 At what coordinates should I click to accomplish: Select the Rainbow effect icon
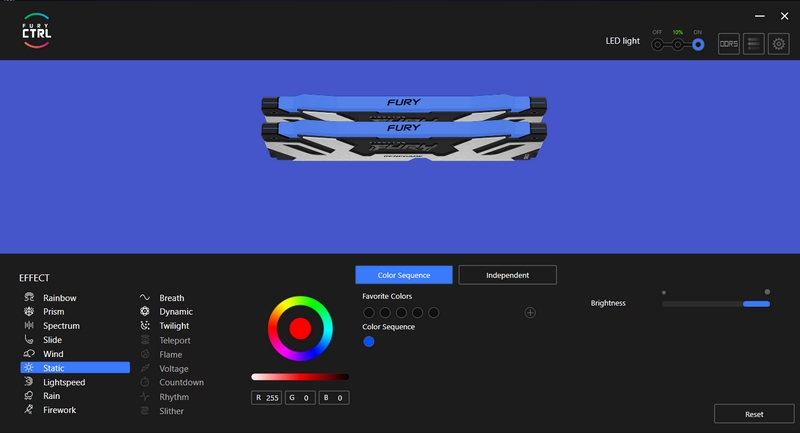[29, 297]
